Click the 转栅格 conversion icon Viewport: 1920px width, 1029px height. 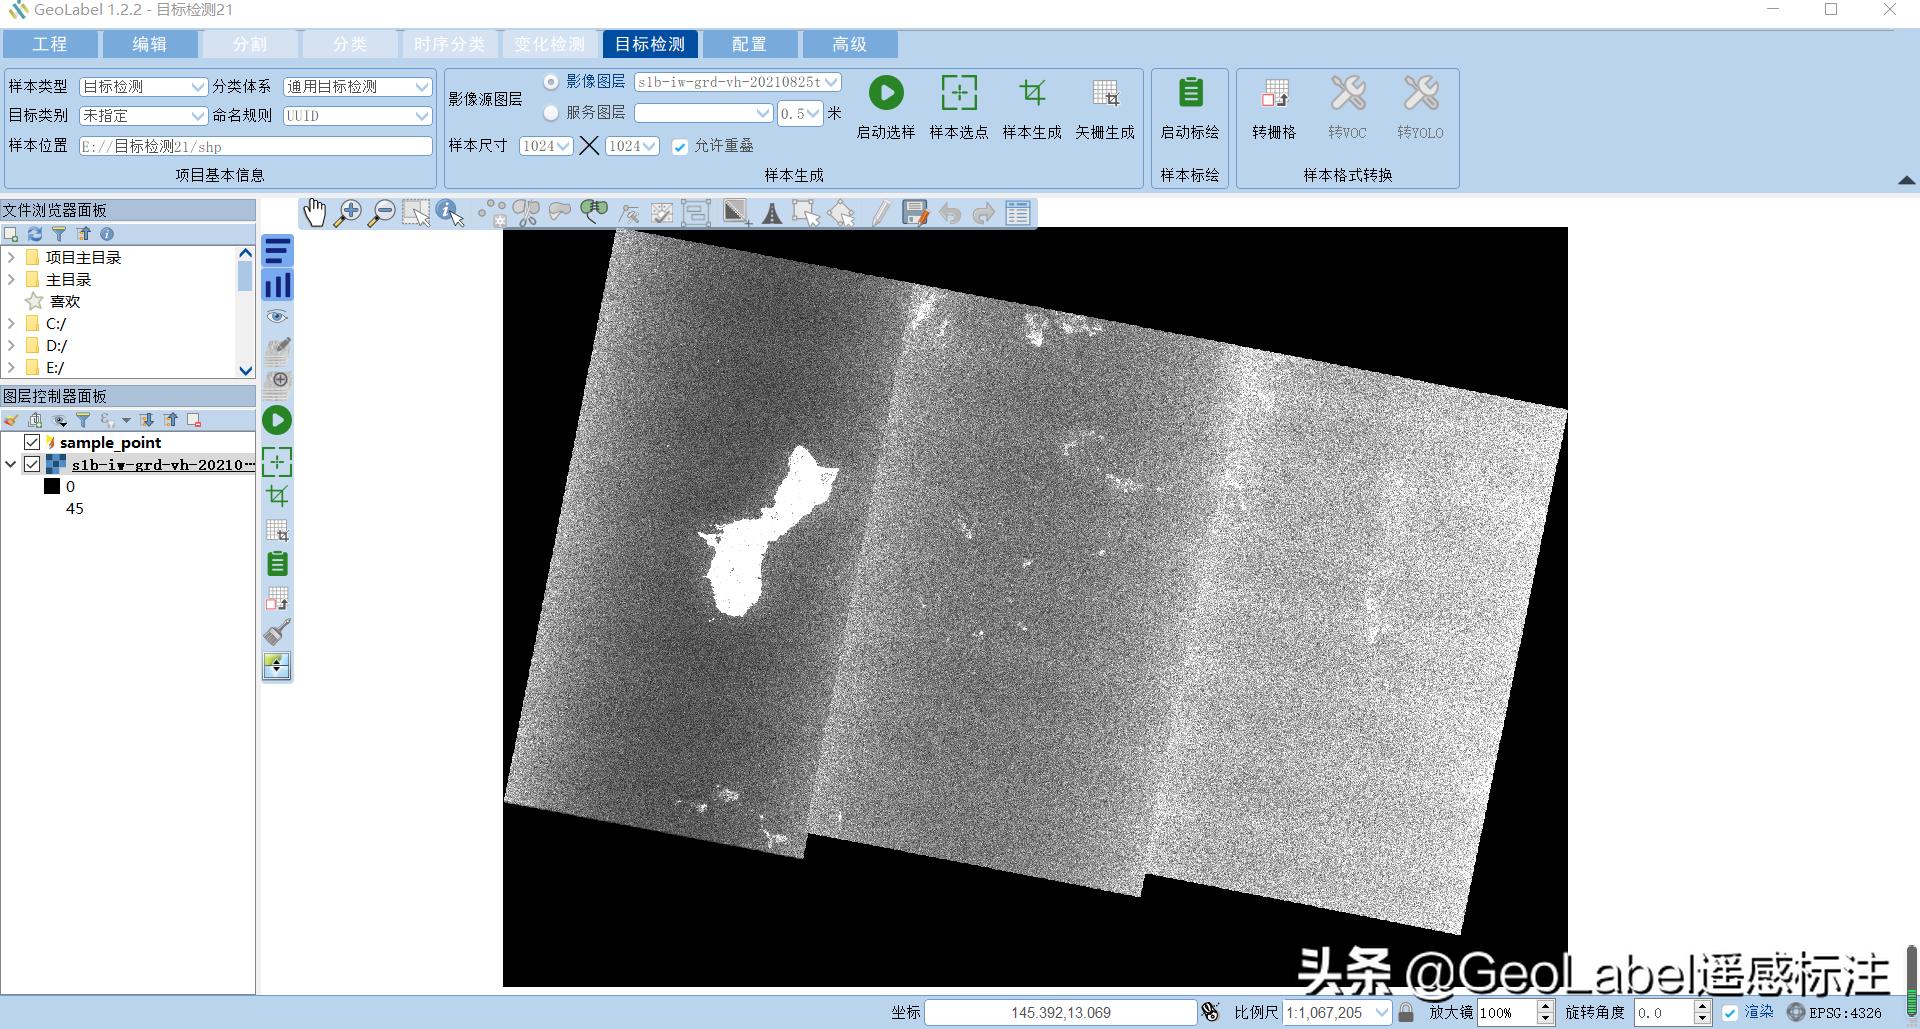1273,93
